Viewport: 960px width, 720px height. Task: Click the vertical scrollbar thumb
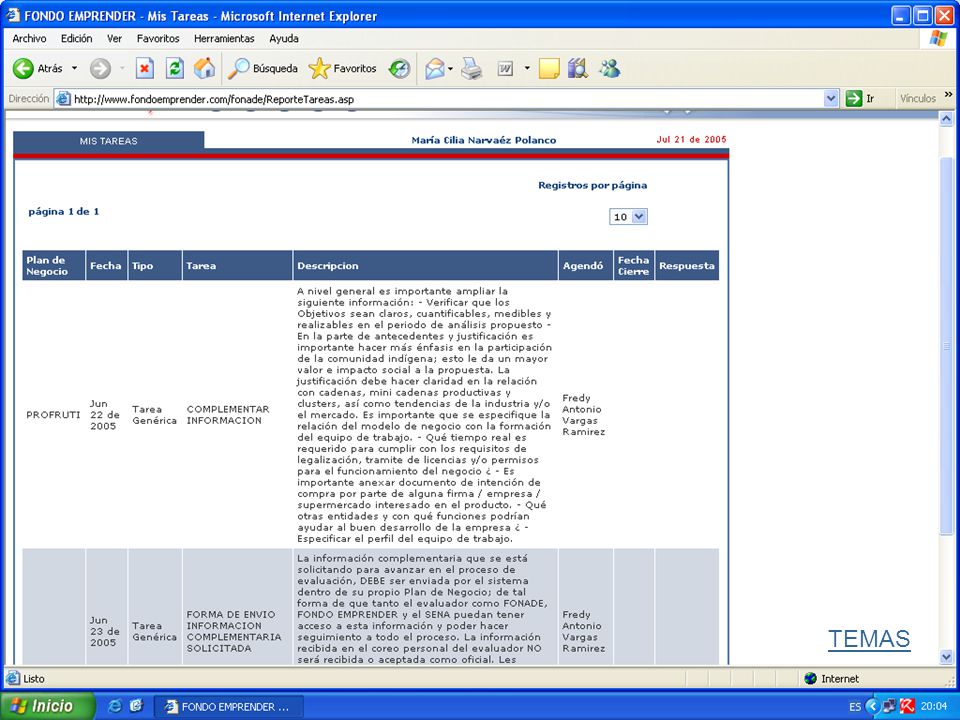click(x=946, y=346)
